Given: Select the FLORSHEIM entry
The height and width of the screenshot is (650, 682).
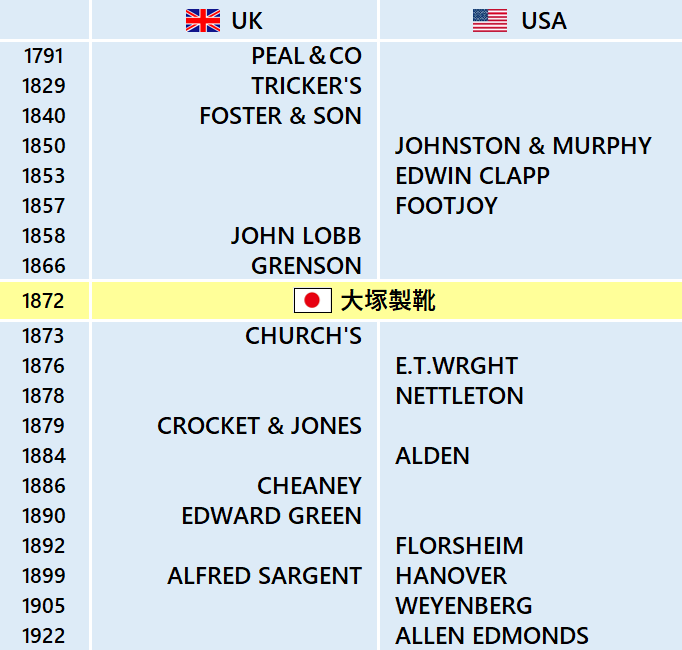Looking at the screenshot, I should pyautogui.click(x=459, y=546).
